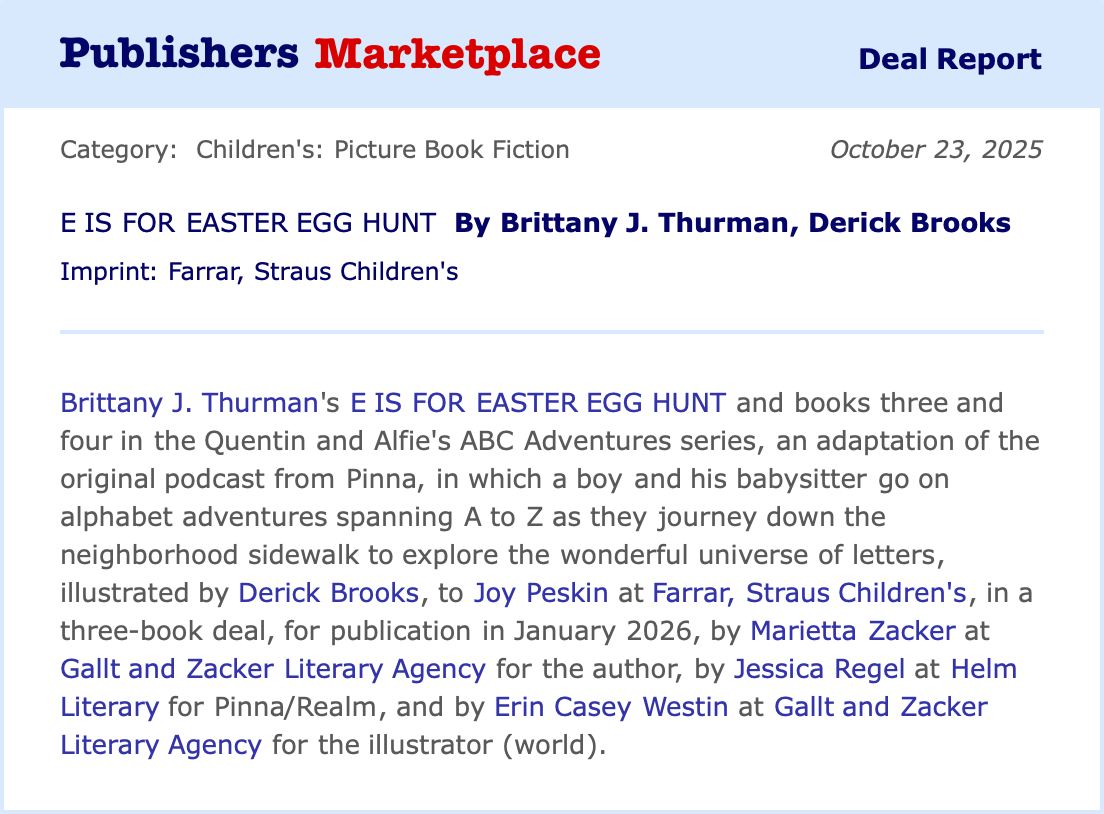Open the Derick Brooks illustrator link in the paragraph
The width and height of the screenshot is (1104, 814).
pos(328,593)
